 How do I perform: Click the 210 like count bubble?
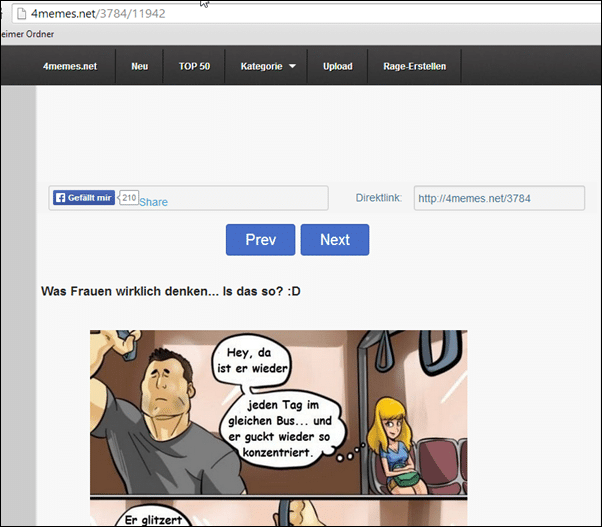coord(129,198)
